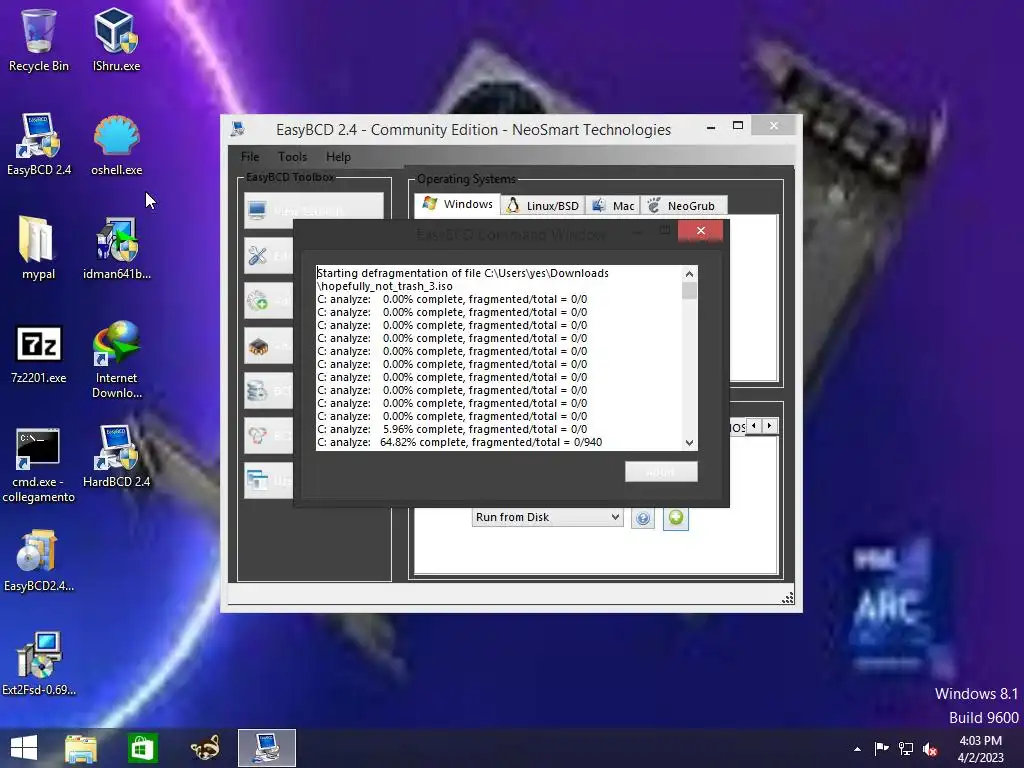Viewport: 1024px width, 768px height.
Task: Open the Edit Boot Menu wrench tool
Action: click(268, 255)
